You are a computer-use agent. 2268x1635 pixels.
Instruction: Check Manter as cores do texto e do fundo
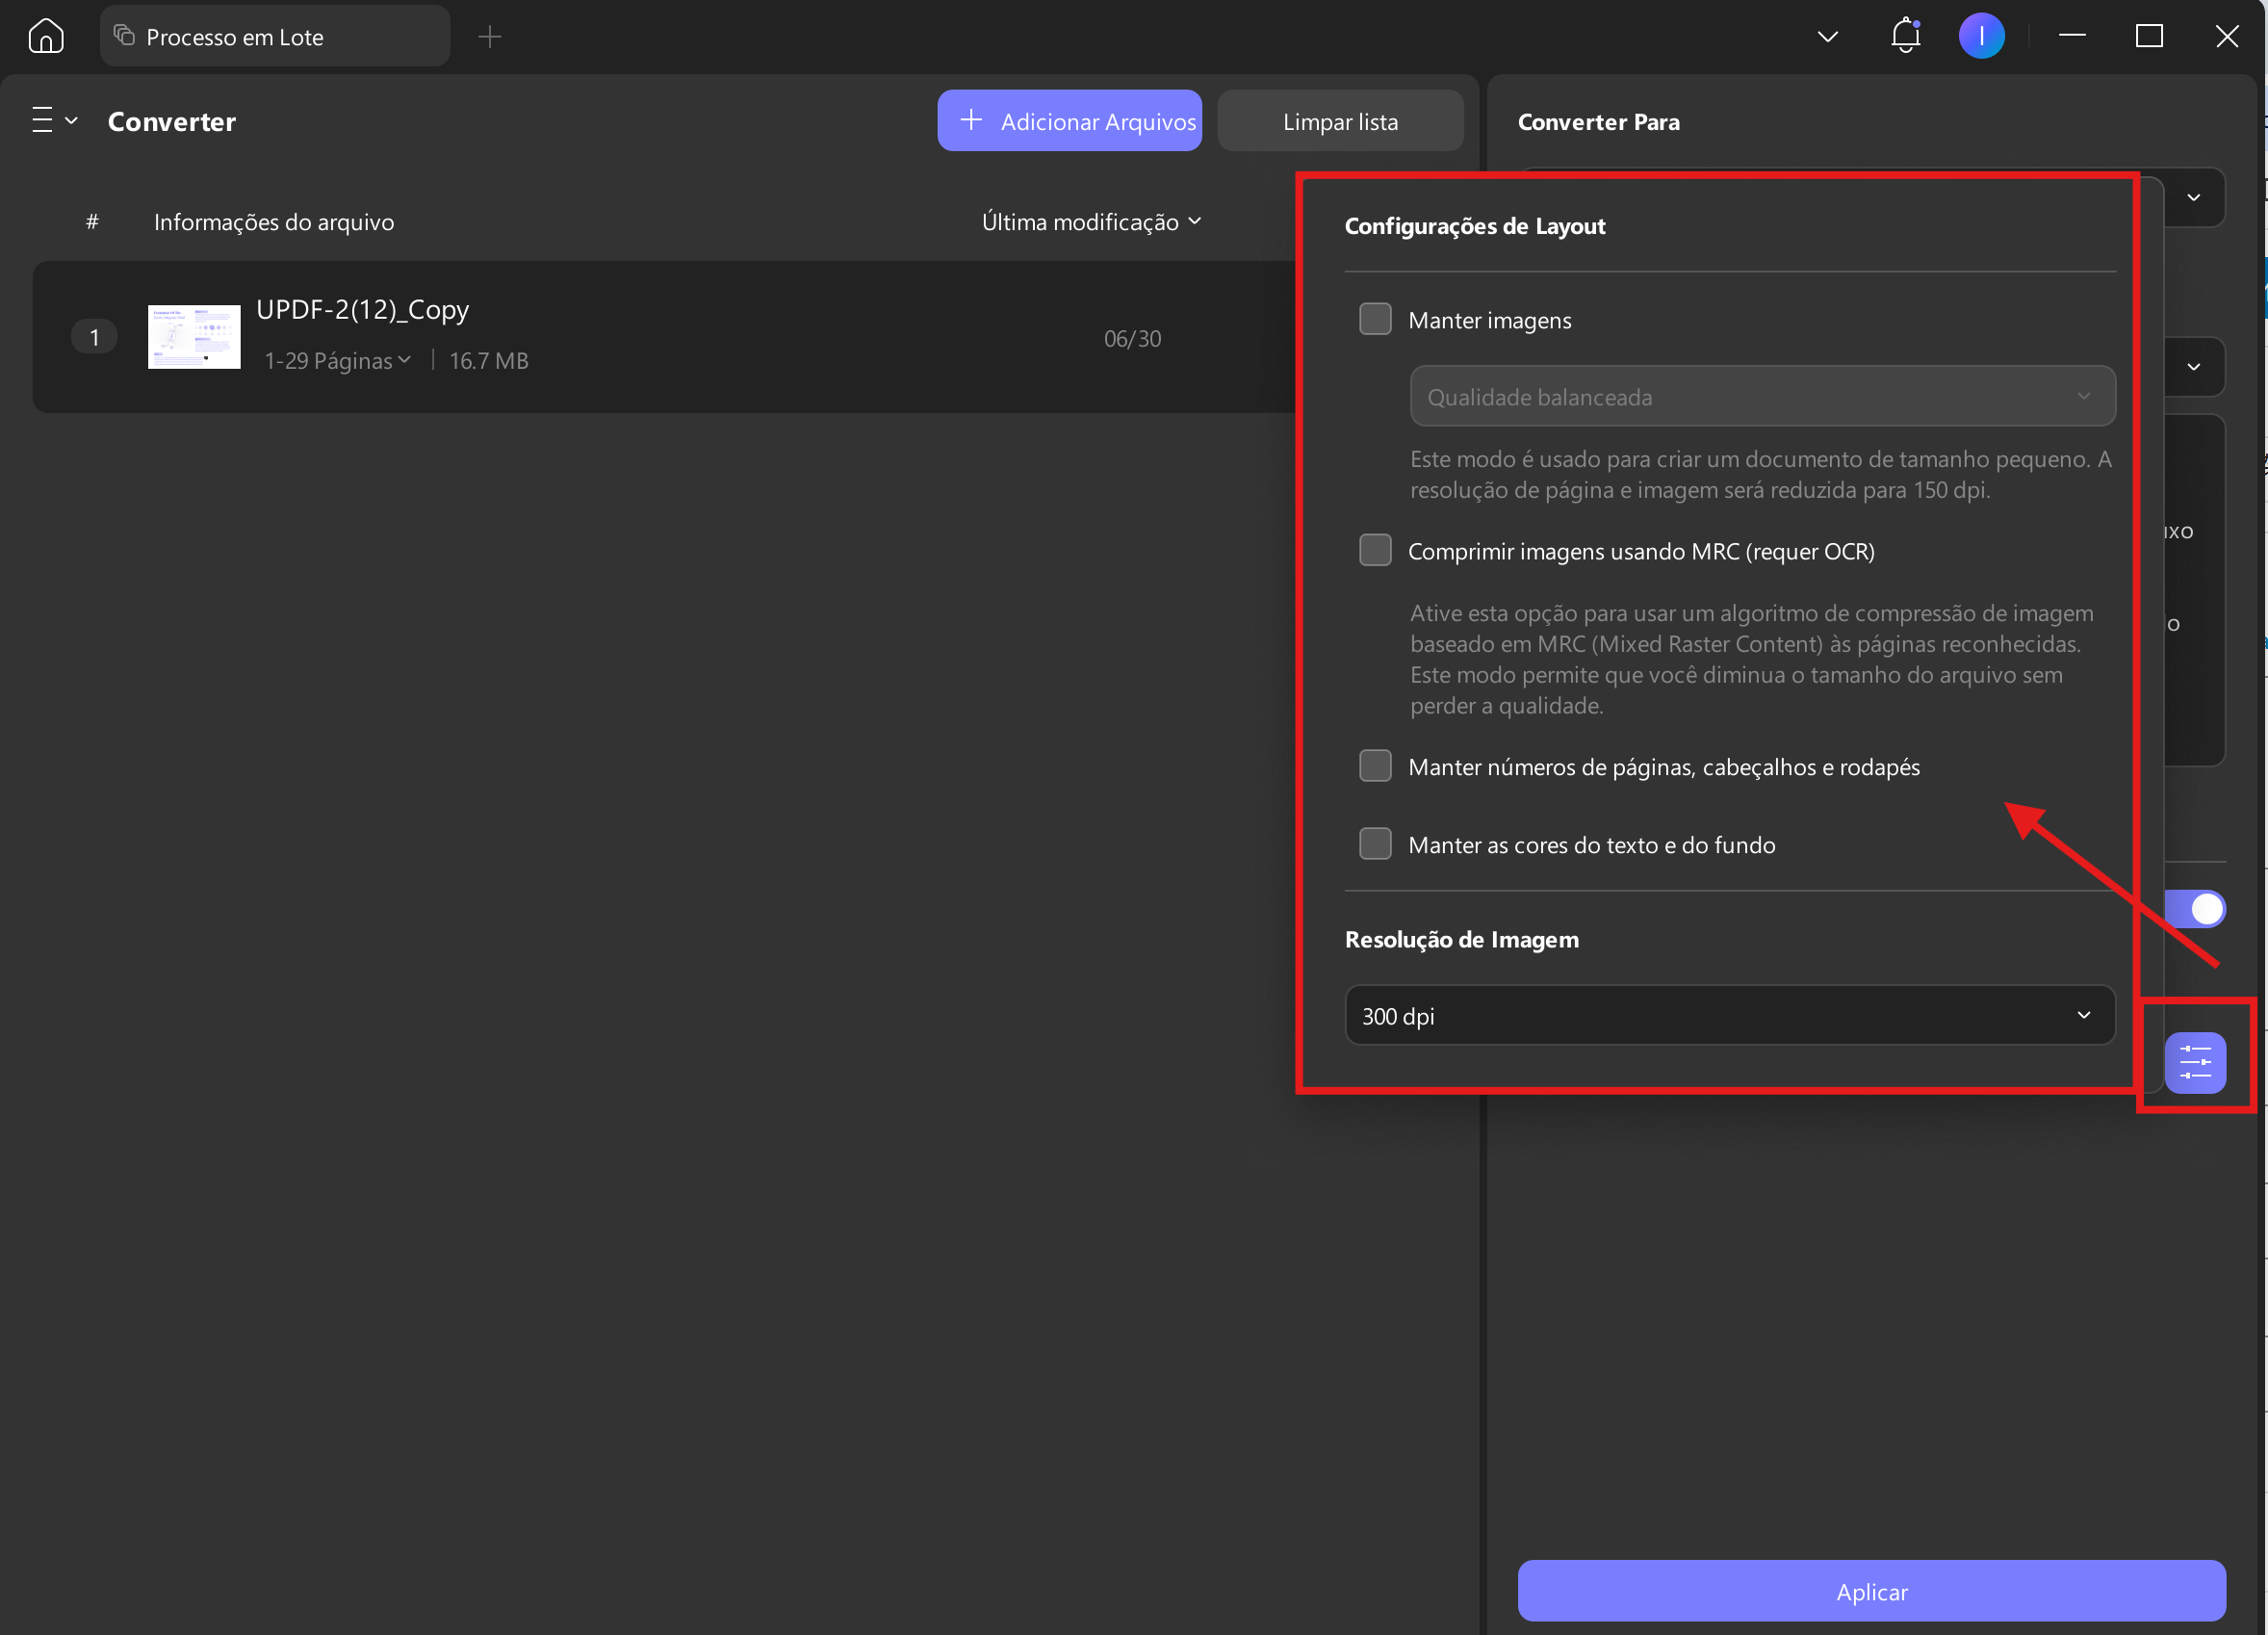tap(1375, 844)
